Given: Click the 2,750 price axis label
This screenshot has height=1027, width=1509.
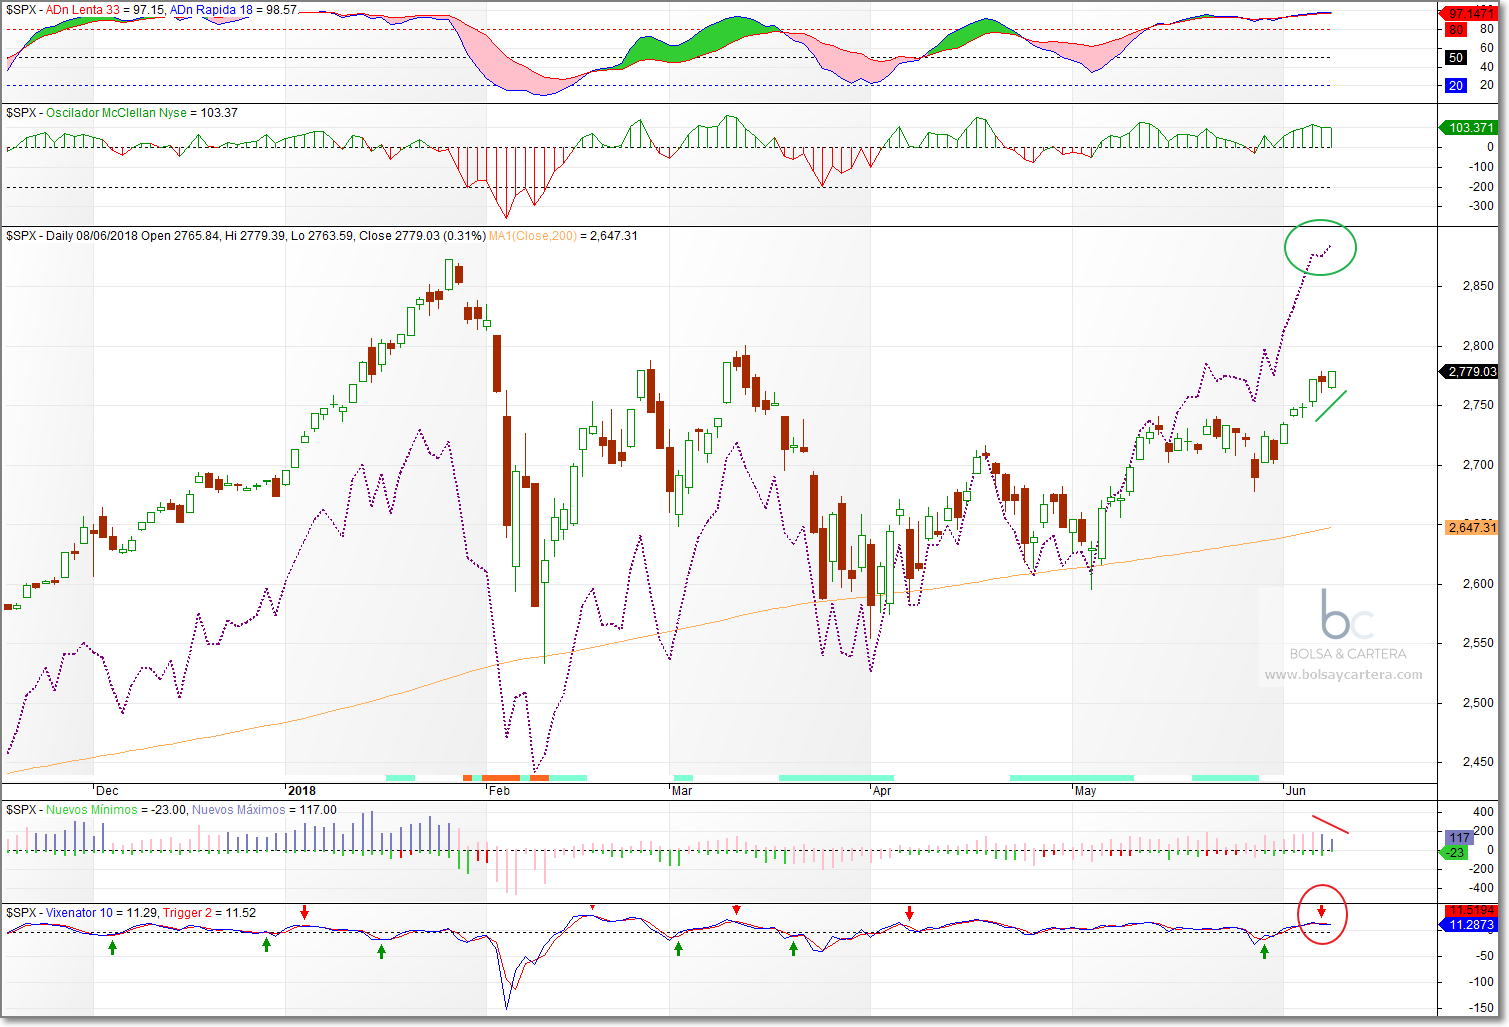Looking at the screenshot, I should pyautogui.click(x=1478, y=405).
